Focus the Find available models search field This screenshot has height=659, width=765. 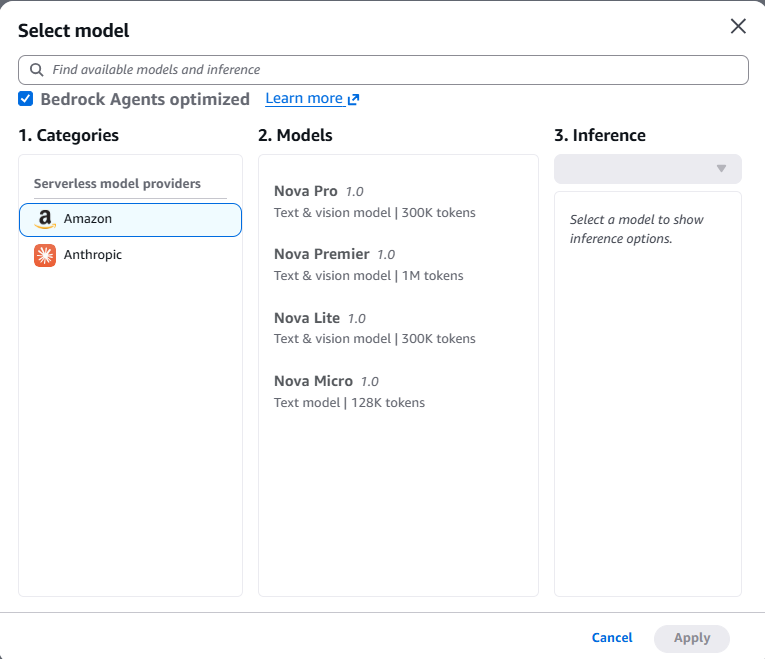[x=390, y=70]
